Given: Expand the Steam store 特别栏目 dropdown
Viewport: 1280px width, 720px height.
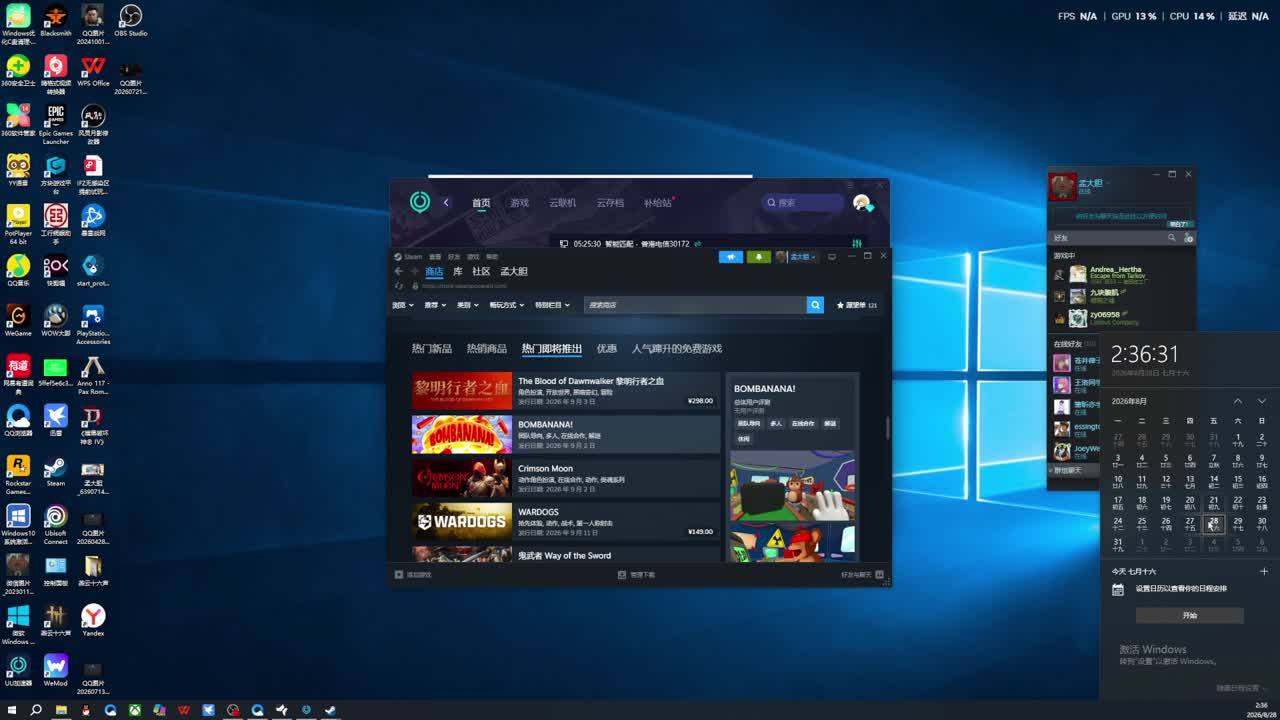Looking at the screenshot, I should tap(552, 305).
